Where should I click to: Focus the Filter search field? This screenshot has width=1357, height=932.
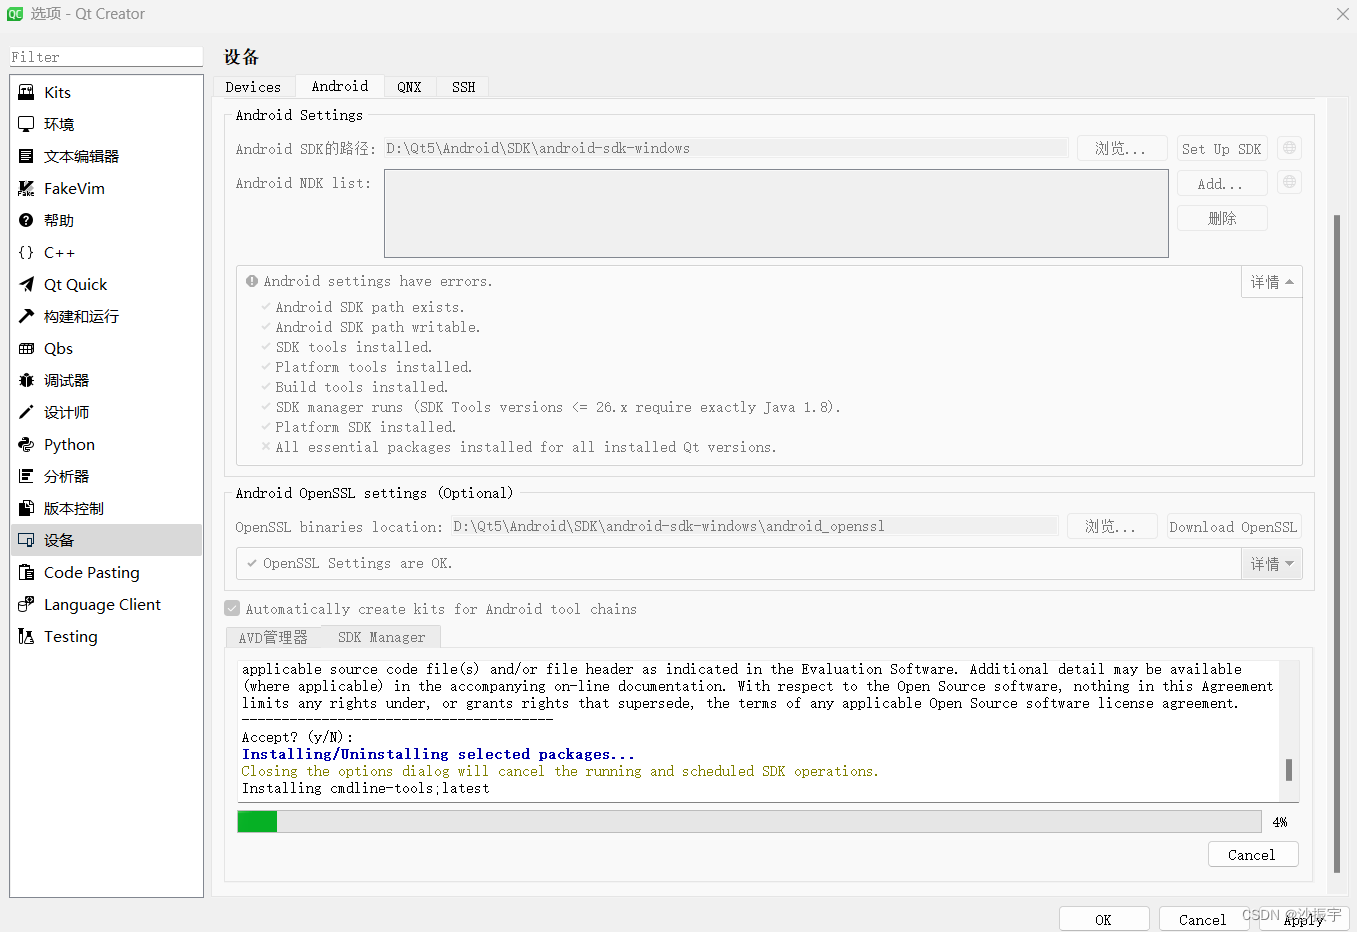click(106, 57)
